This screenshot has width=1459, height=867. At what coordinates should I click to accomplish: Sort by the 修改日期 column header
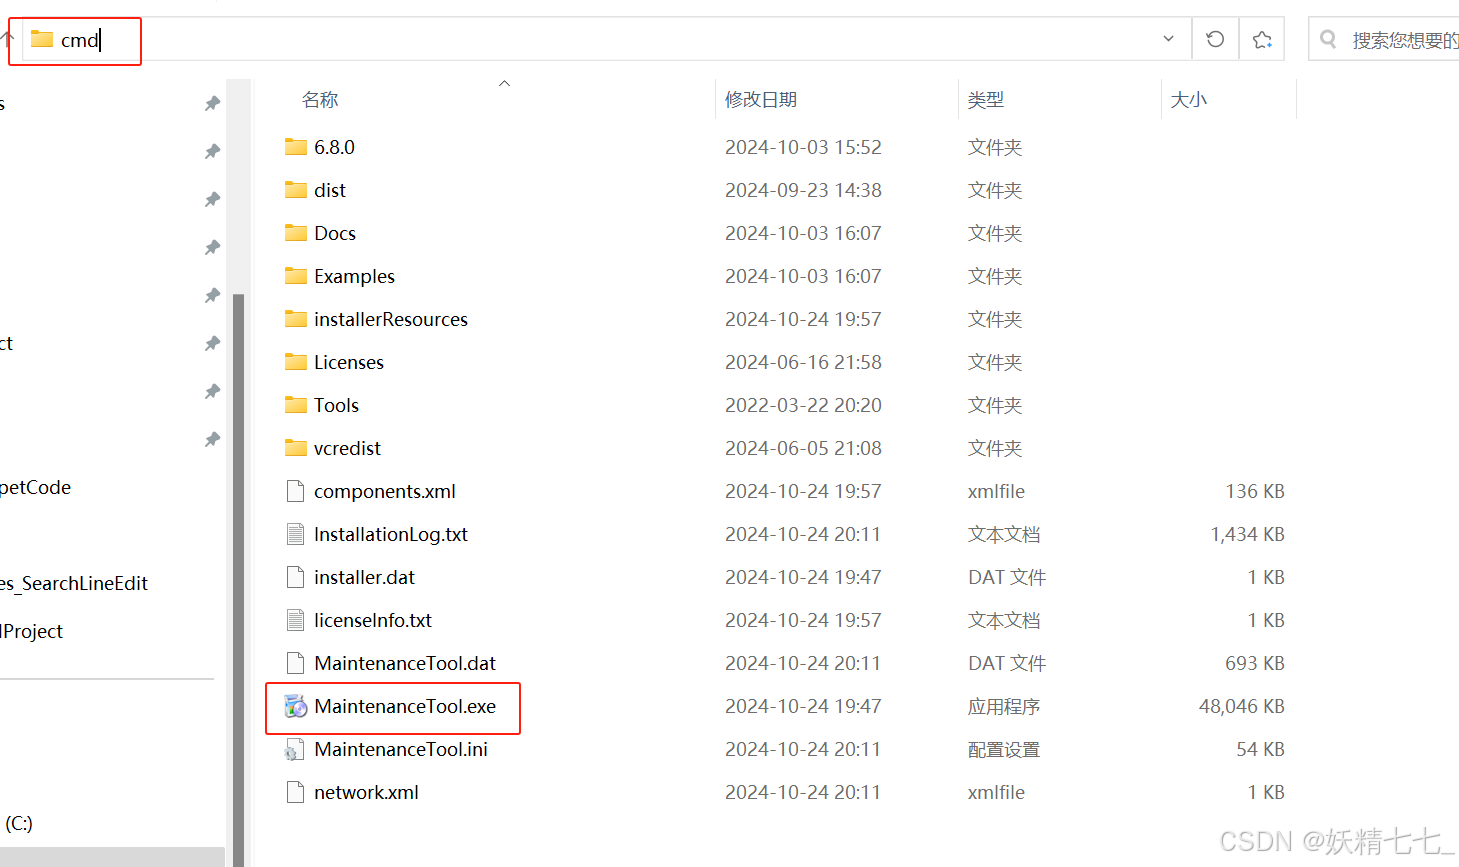(x=761, y=99)
